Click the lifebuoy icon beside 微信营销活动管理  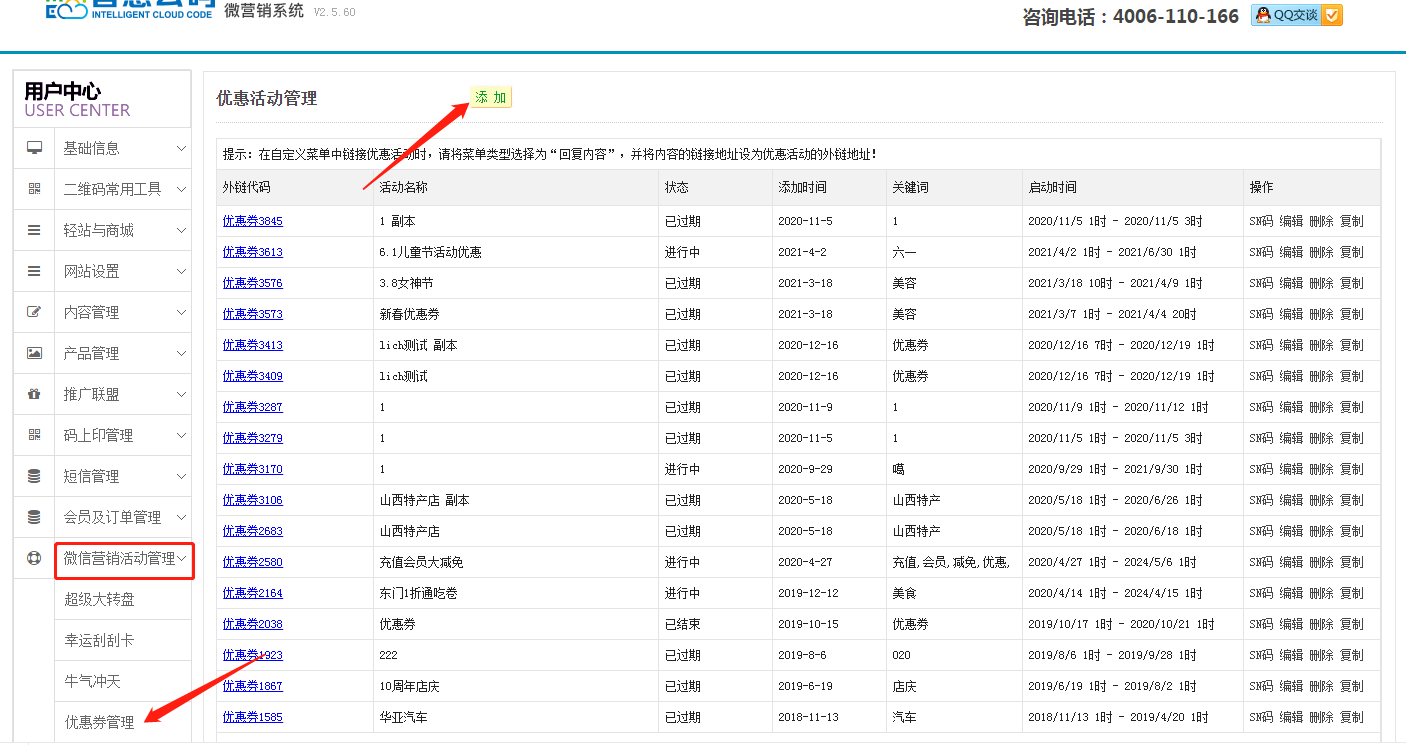tap(35, 558)
